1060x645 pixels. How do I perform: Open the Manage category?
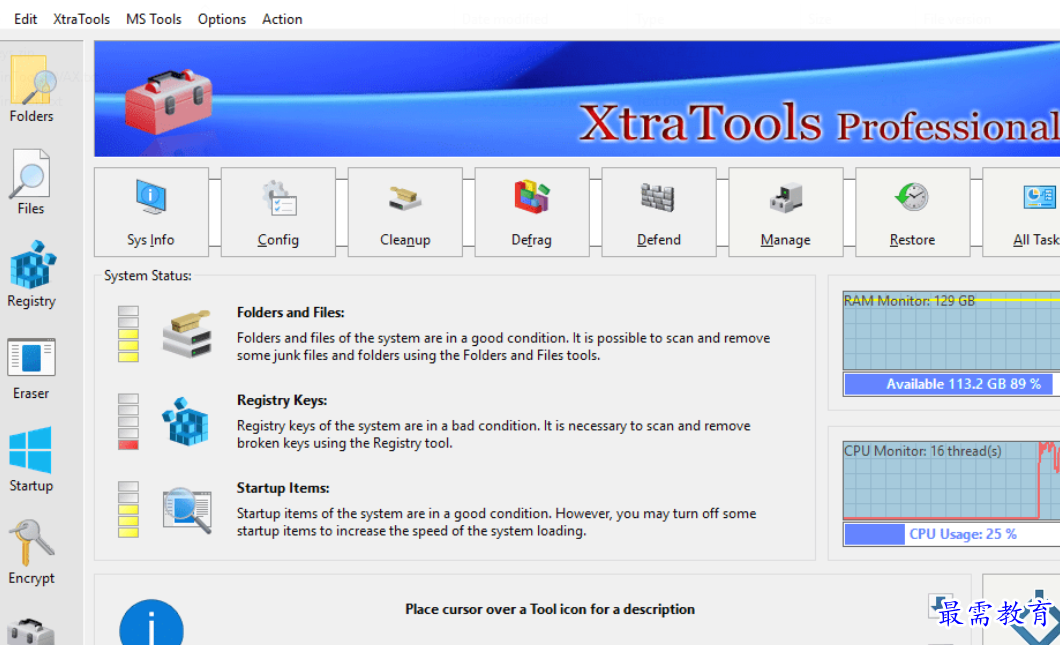click(x=786, y=212)
